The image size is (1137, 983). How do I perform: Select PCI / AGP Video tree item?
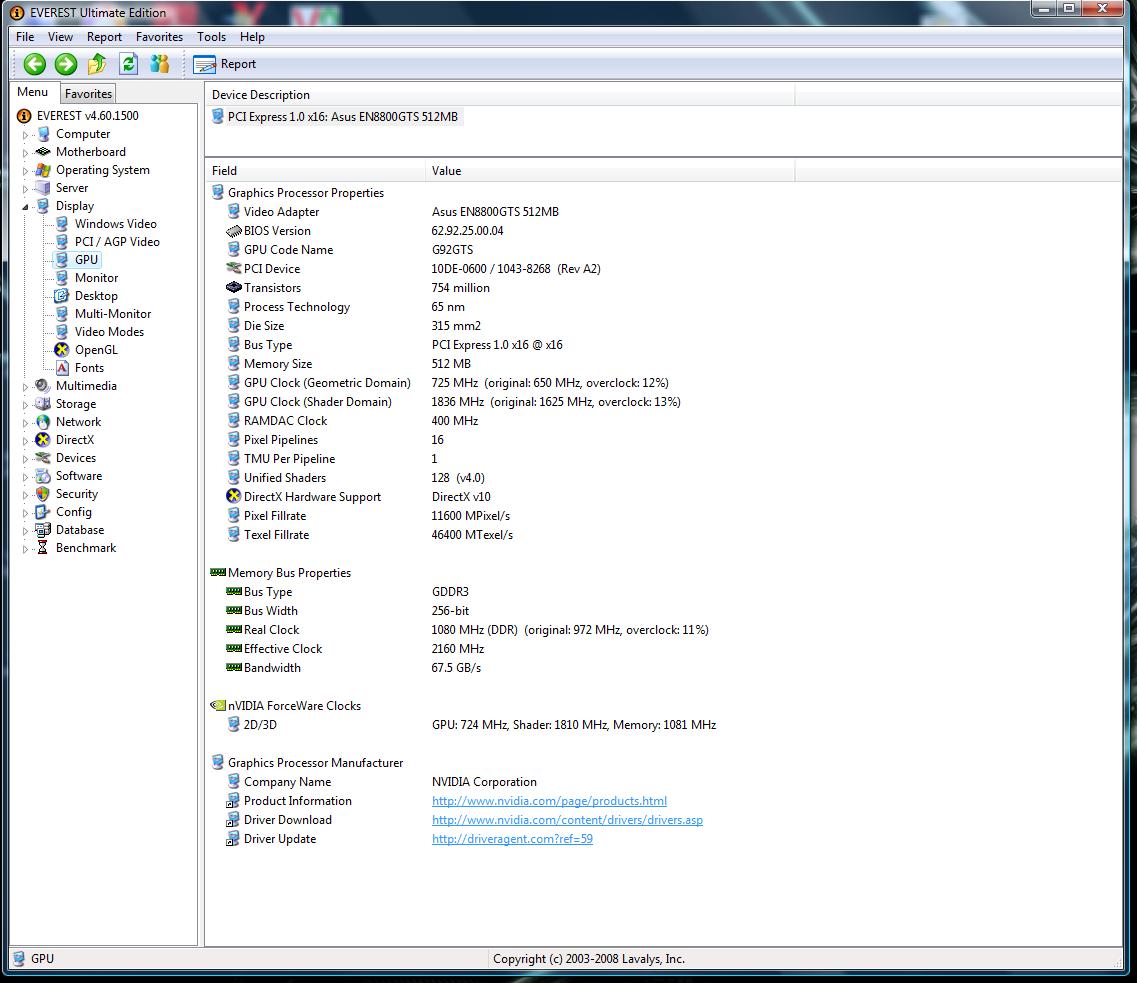117,242
